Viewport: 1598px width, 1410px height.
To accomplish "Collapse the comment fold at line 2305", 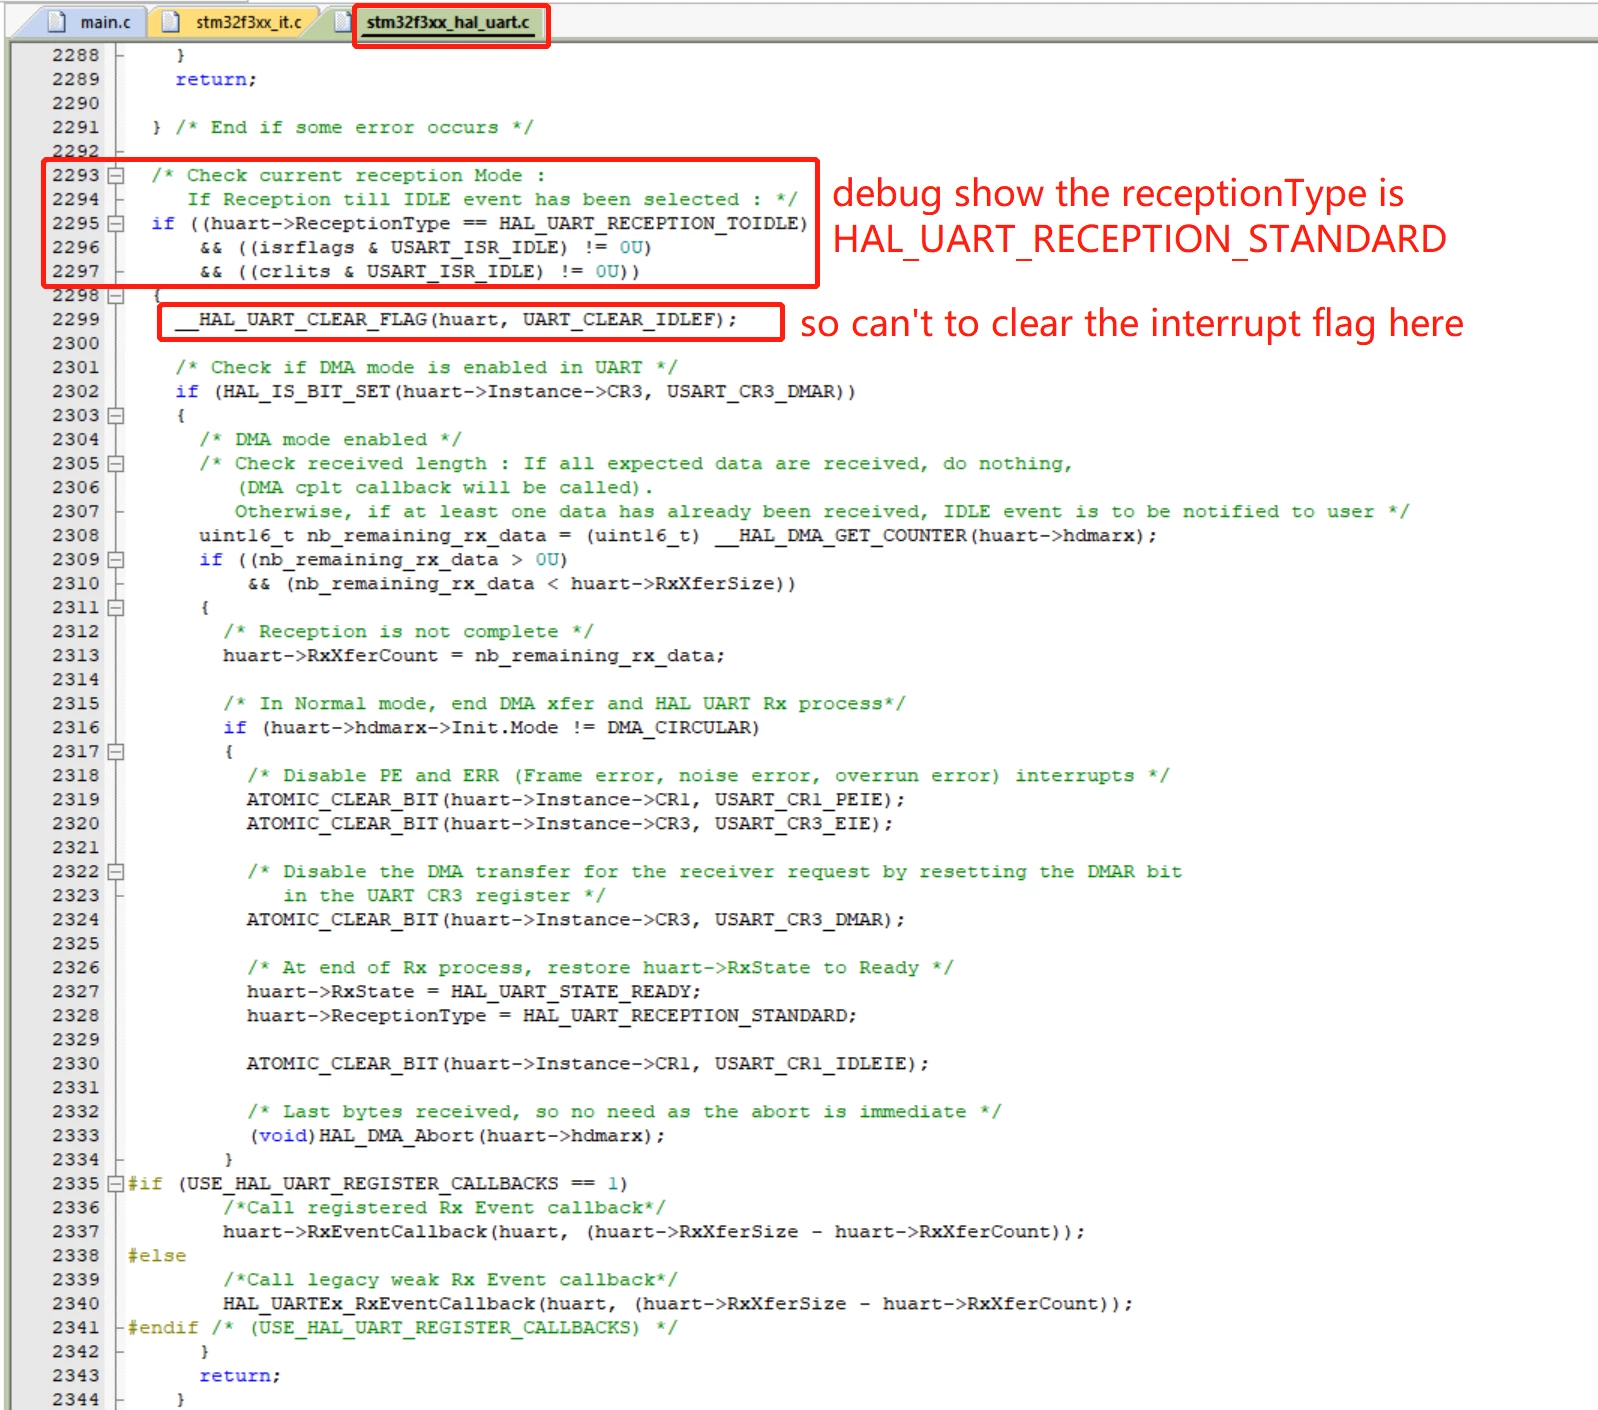I will [x=116, y=464].
